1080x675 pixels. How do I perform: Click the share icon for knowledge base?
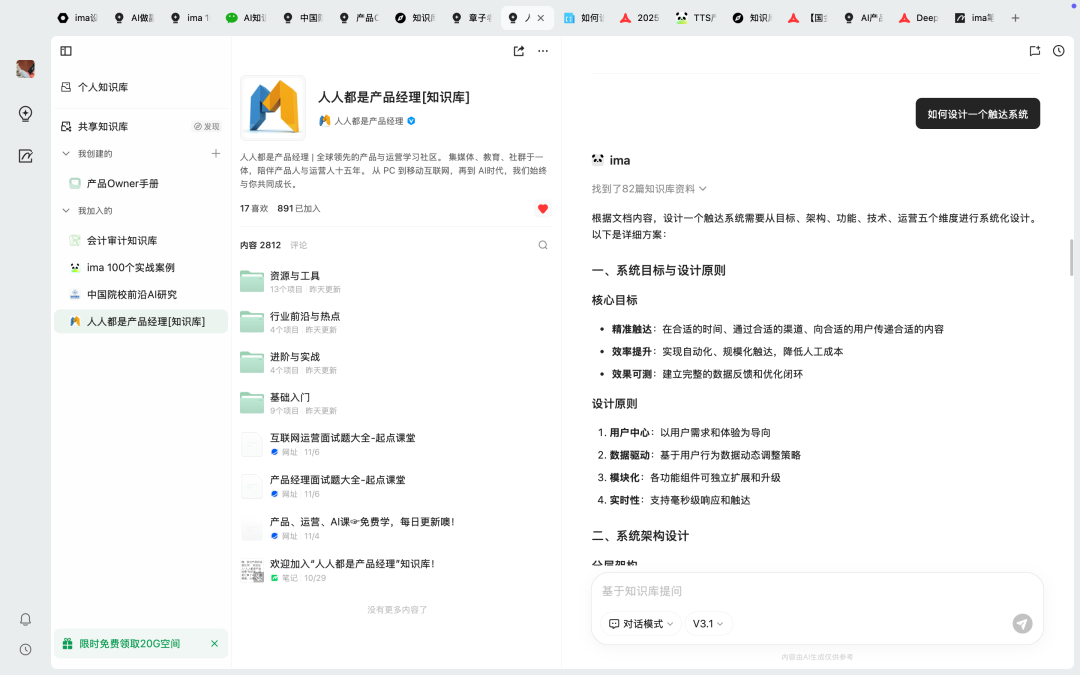click(x=519, y=51)
